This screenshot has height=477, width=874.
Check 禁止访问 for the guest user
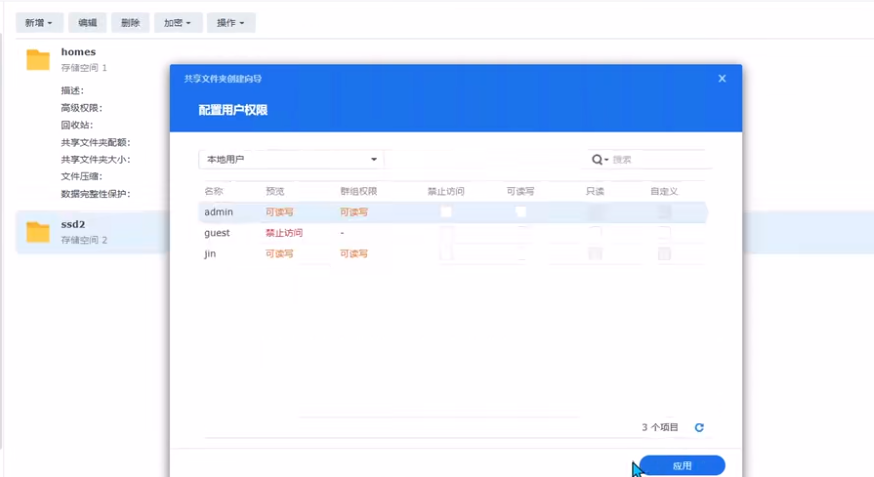tap(446, 233)
